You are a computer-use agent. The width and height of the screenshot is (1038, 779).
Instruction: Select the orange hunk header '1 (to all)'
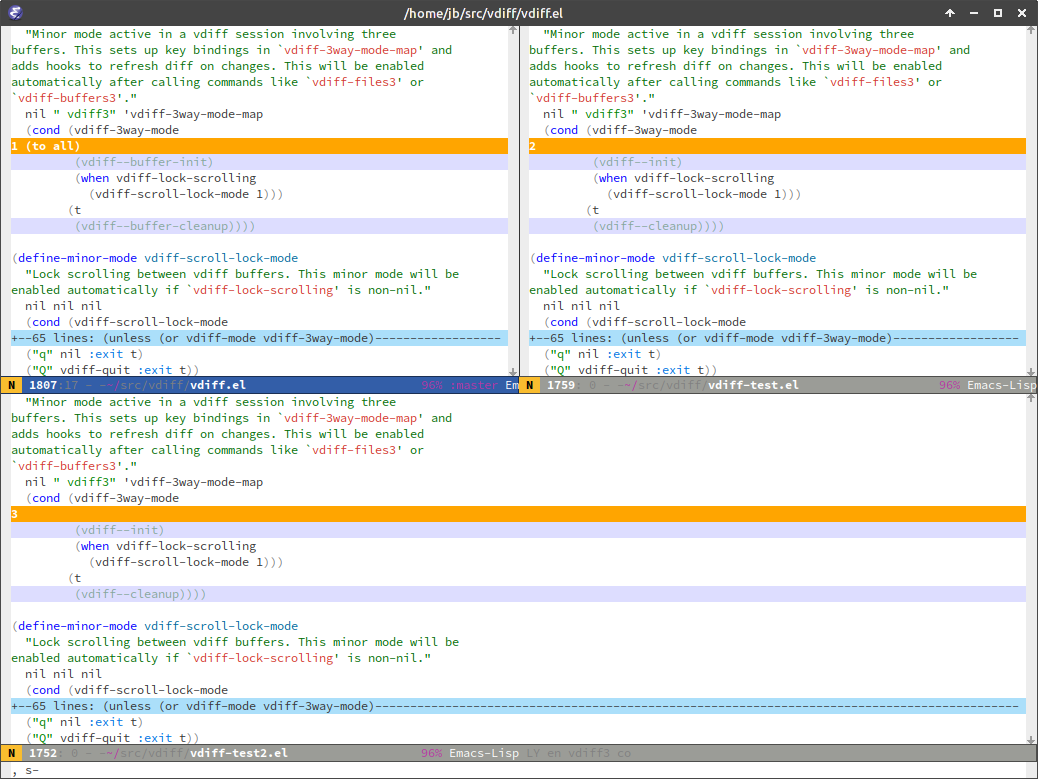point(260,146)
